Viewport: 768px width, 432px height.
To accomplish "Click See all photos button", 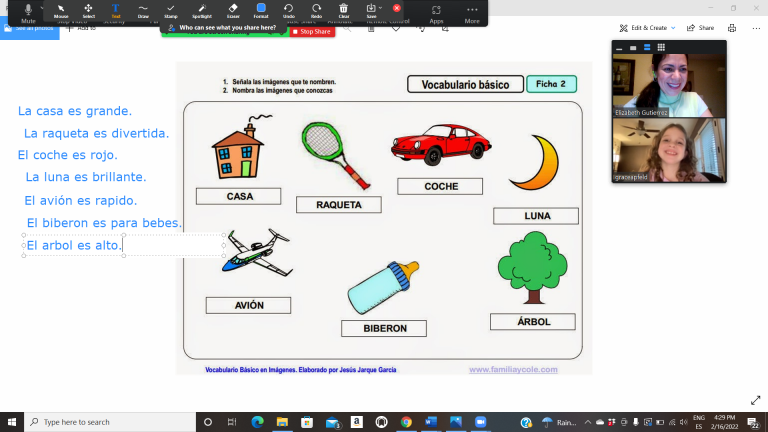I will (x=29, y=28).
